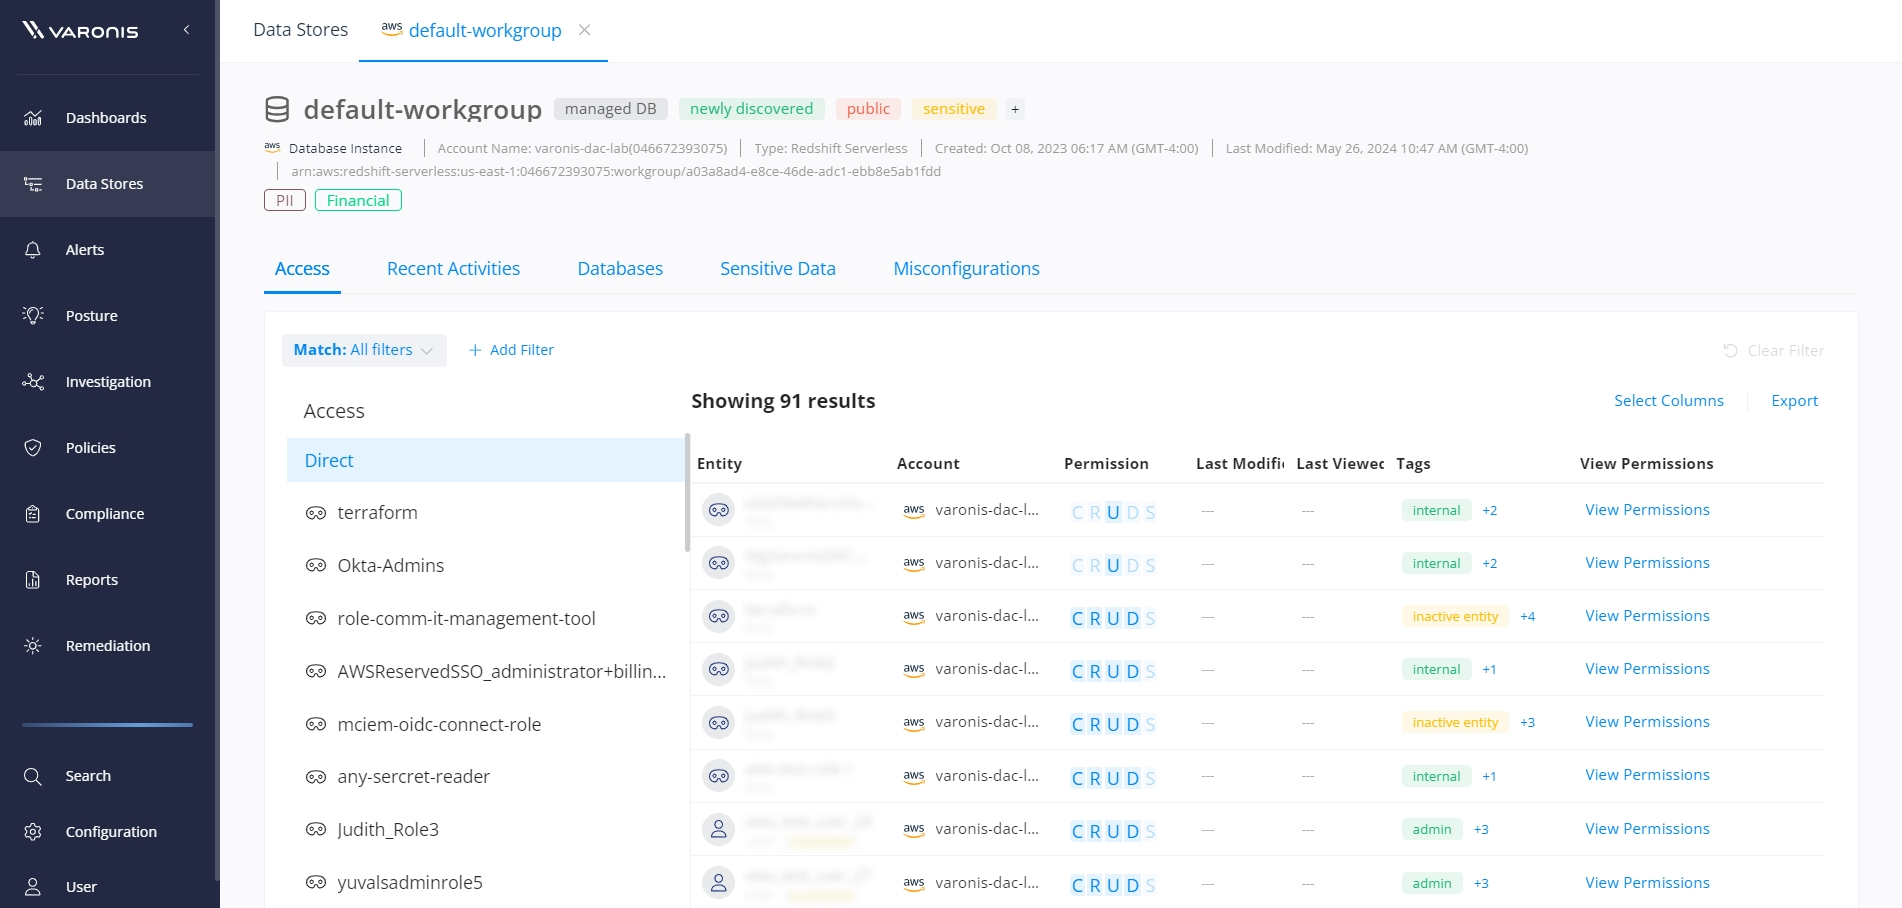The height and width of the screenshot is (908, 1902).
Task: Click the inactive entity tag with +3
Action: 1455,723
